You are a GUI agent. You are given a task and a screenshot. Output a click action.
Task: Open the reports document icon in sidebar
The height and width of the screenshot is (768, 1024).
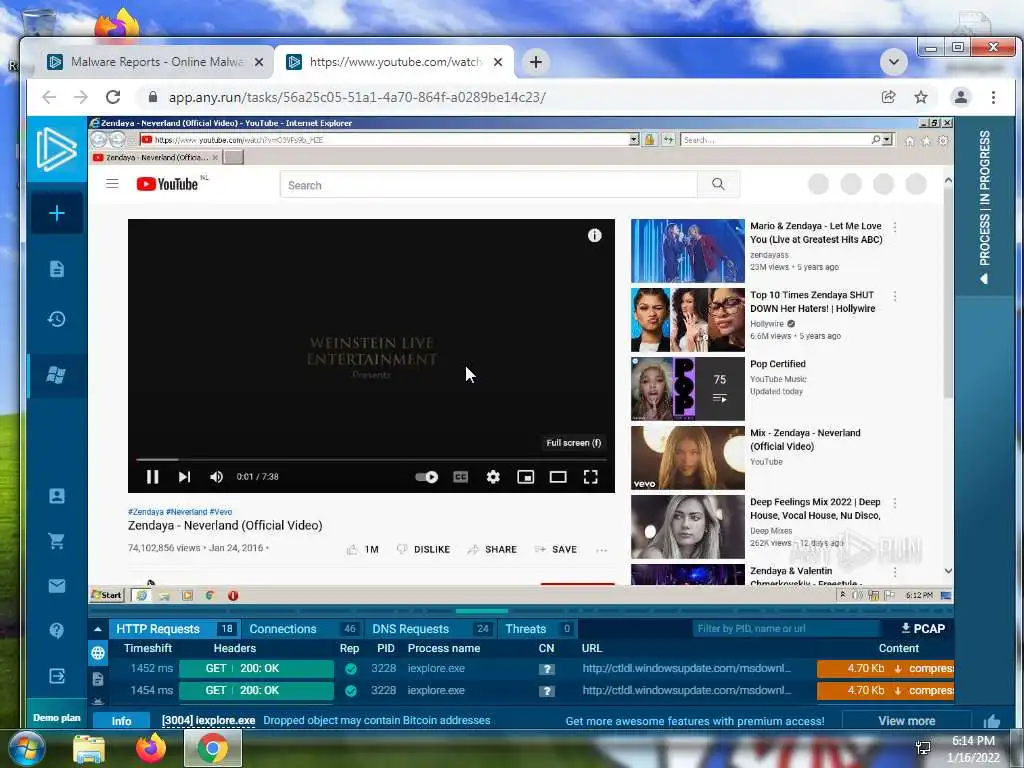click(x=57, y=269)
